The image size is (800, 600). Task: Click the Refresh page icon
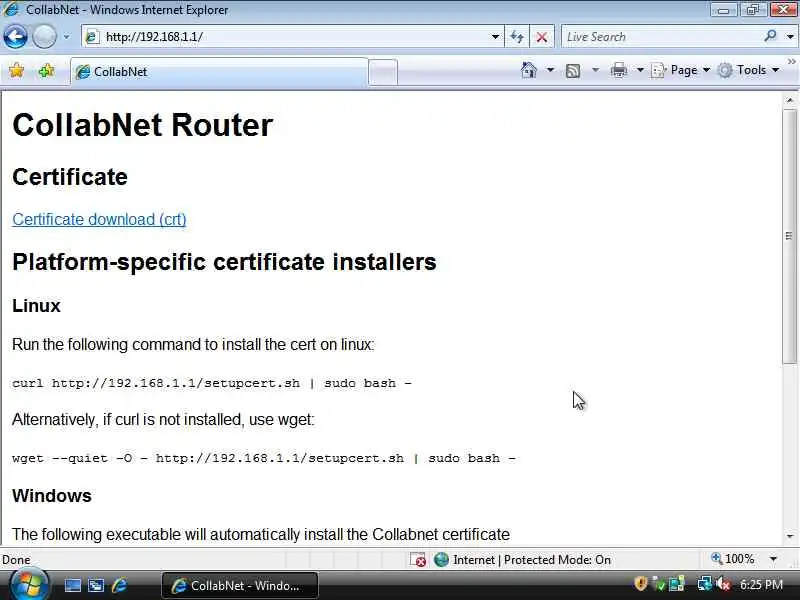(x=517, y=37)
